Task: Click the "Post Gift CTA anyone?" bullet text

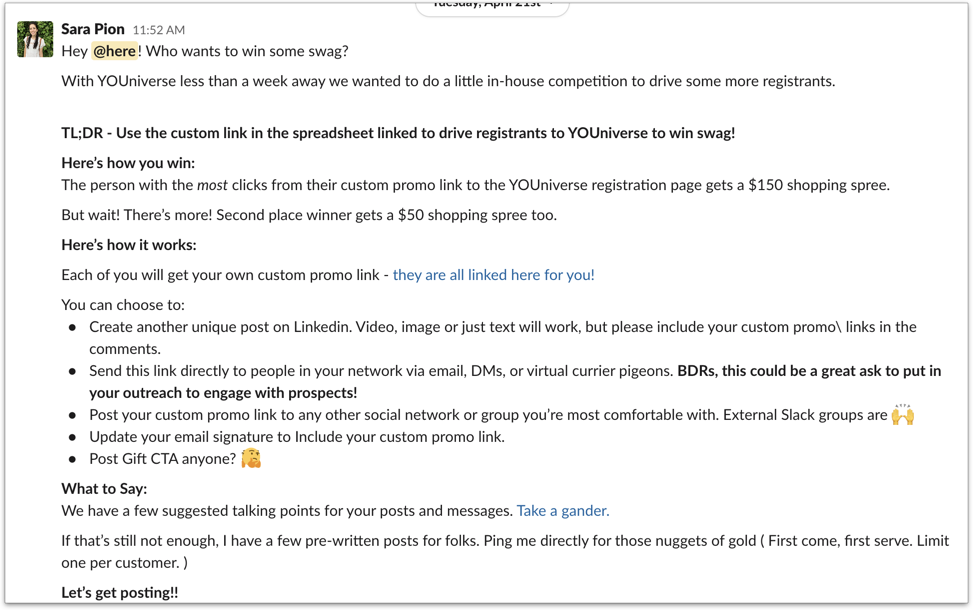Action: point(162,459)
